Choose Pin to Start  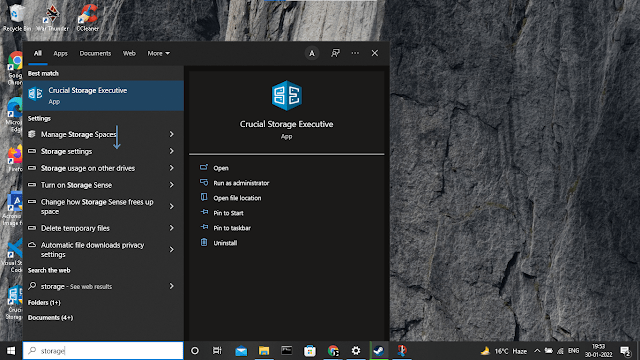click(222, 213)
